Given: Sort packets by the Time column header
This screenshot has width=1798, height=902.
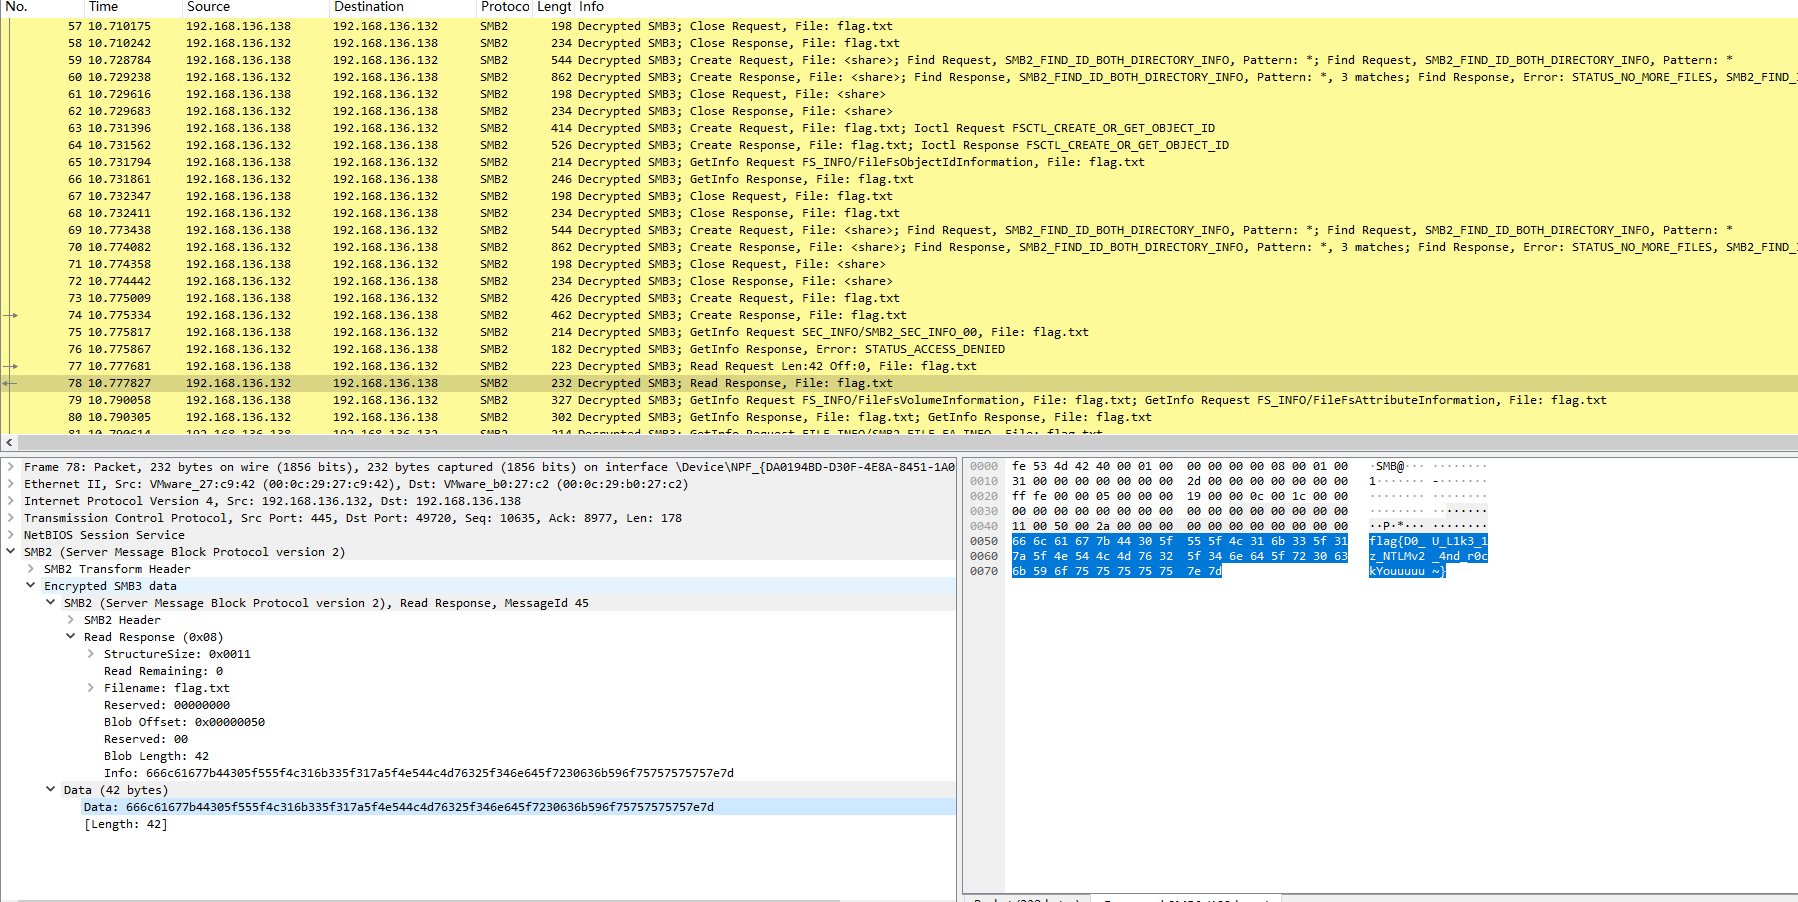Looking at the screenshot, I should pos(104,7).
